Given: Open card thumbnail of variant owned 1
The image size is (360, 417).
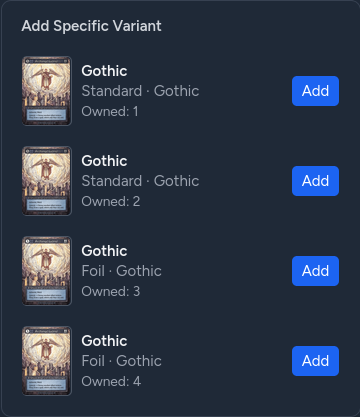Looking at the screenshot, I should click(x=47, y=91).
